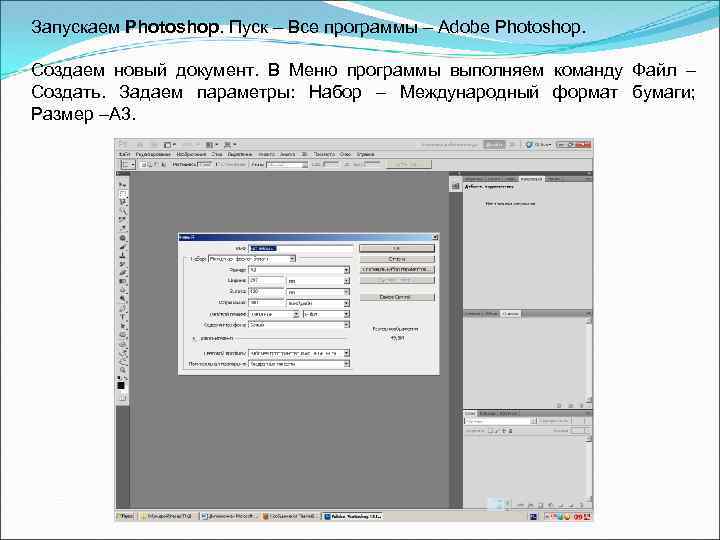Click the Растушевка field in options bar
Screen dimensions: 720x540
pos(205,164)
